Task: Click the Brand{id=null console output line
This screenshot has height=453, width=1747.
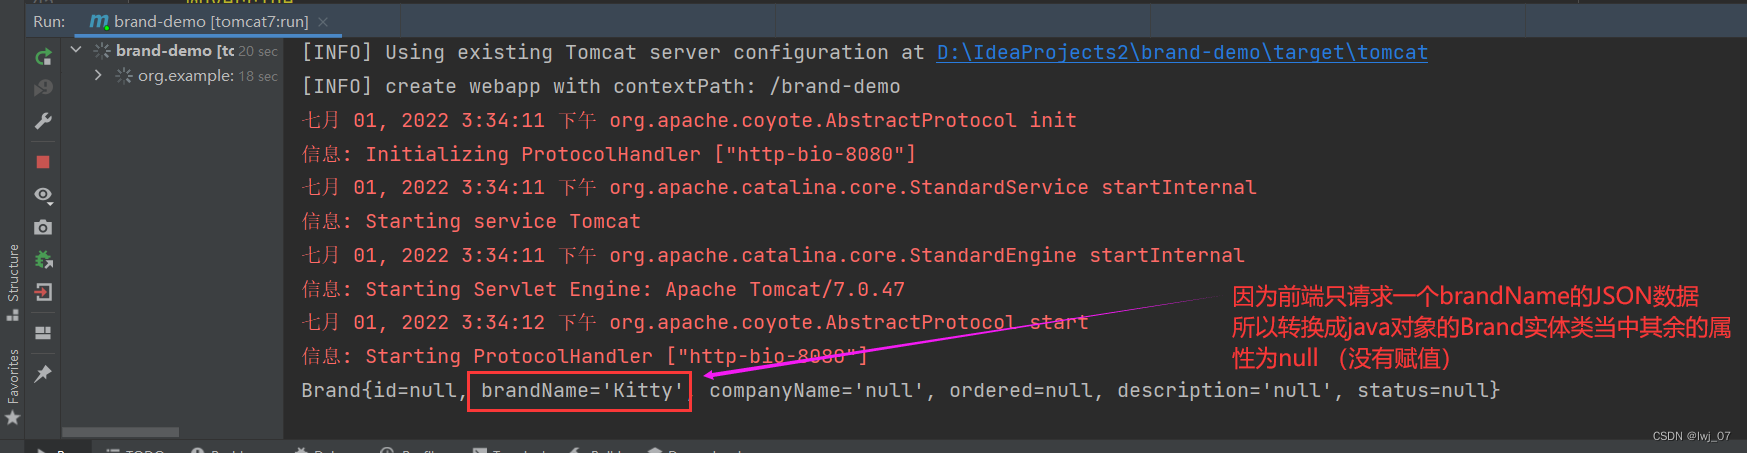Action: (900, 391)
